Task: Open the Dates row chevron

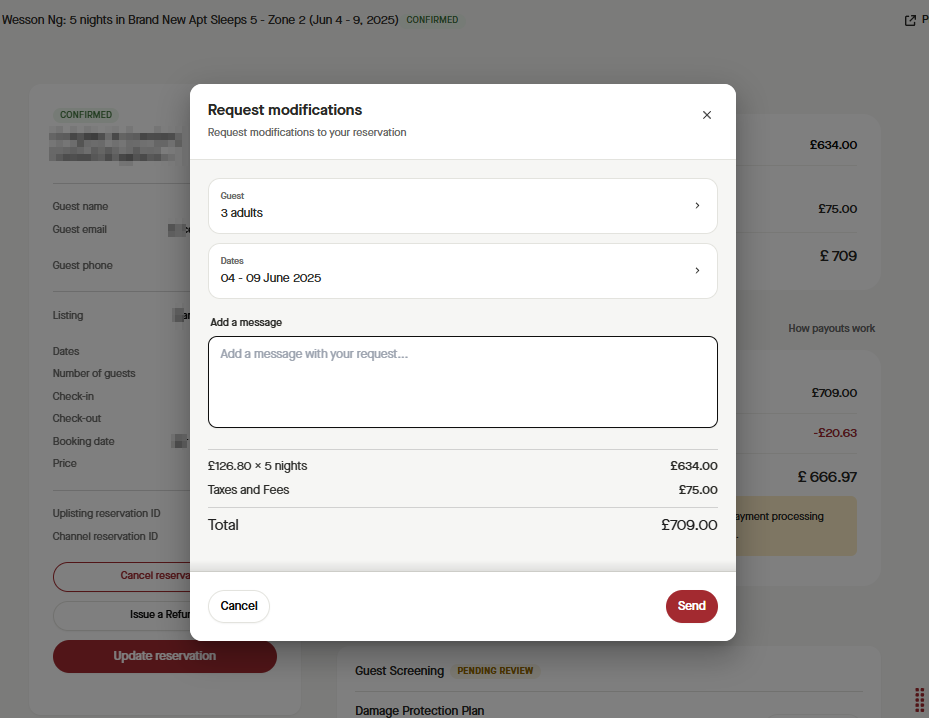Action: 697,271
